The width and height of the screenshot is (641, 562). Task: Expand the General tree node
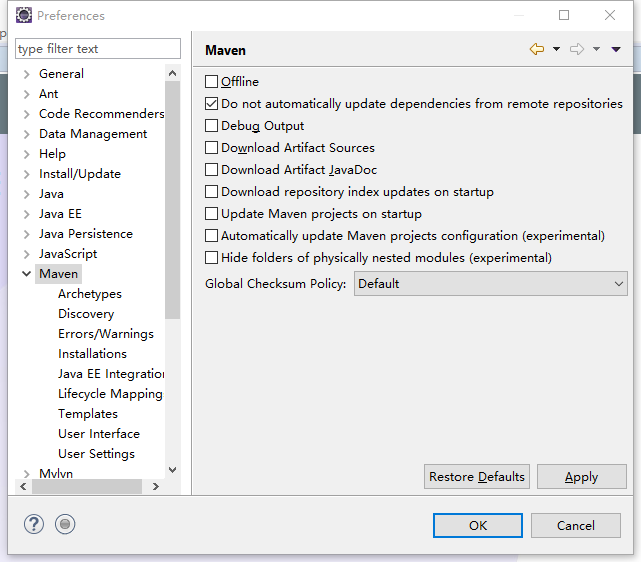click(x=27, y=74)
